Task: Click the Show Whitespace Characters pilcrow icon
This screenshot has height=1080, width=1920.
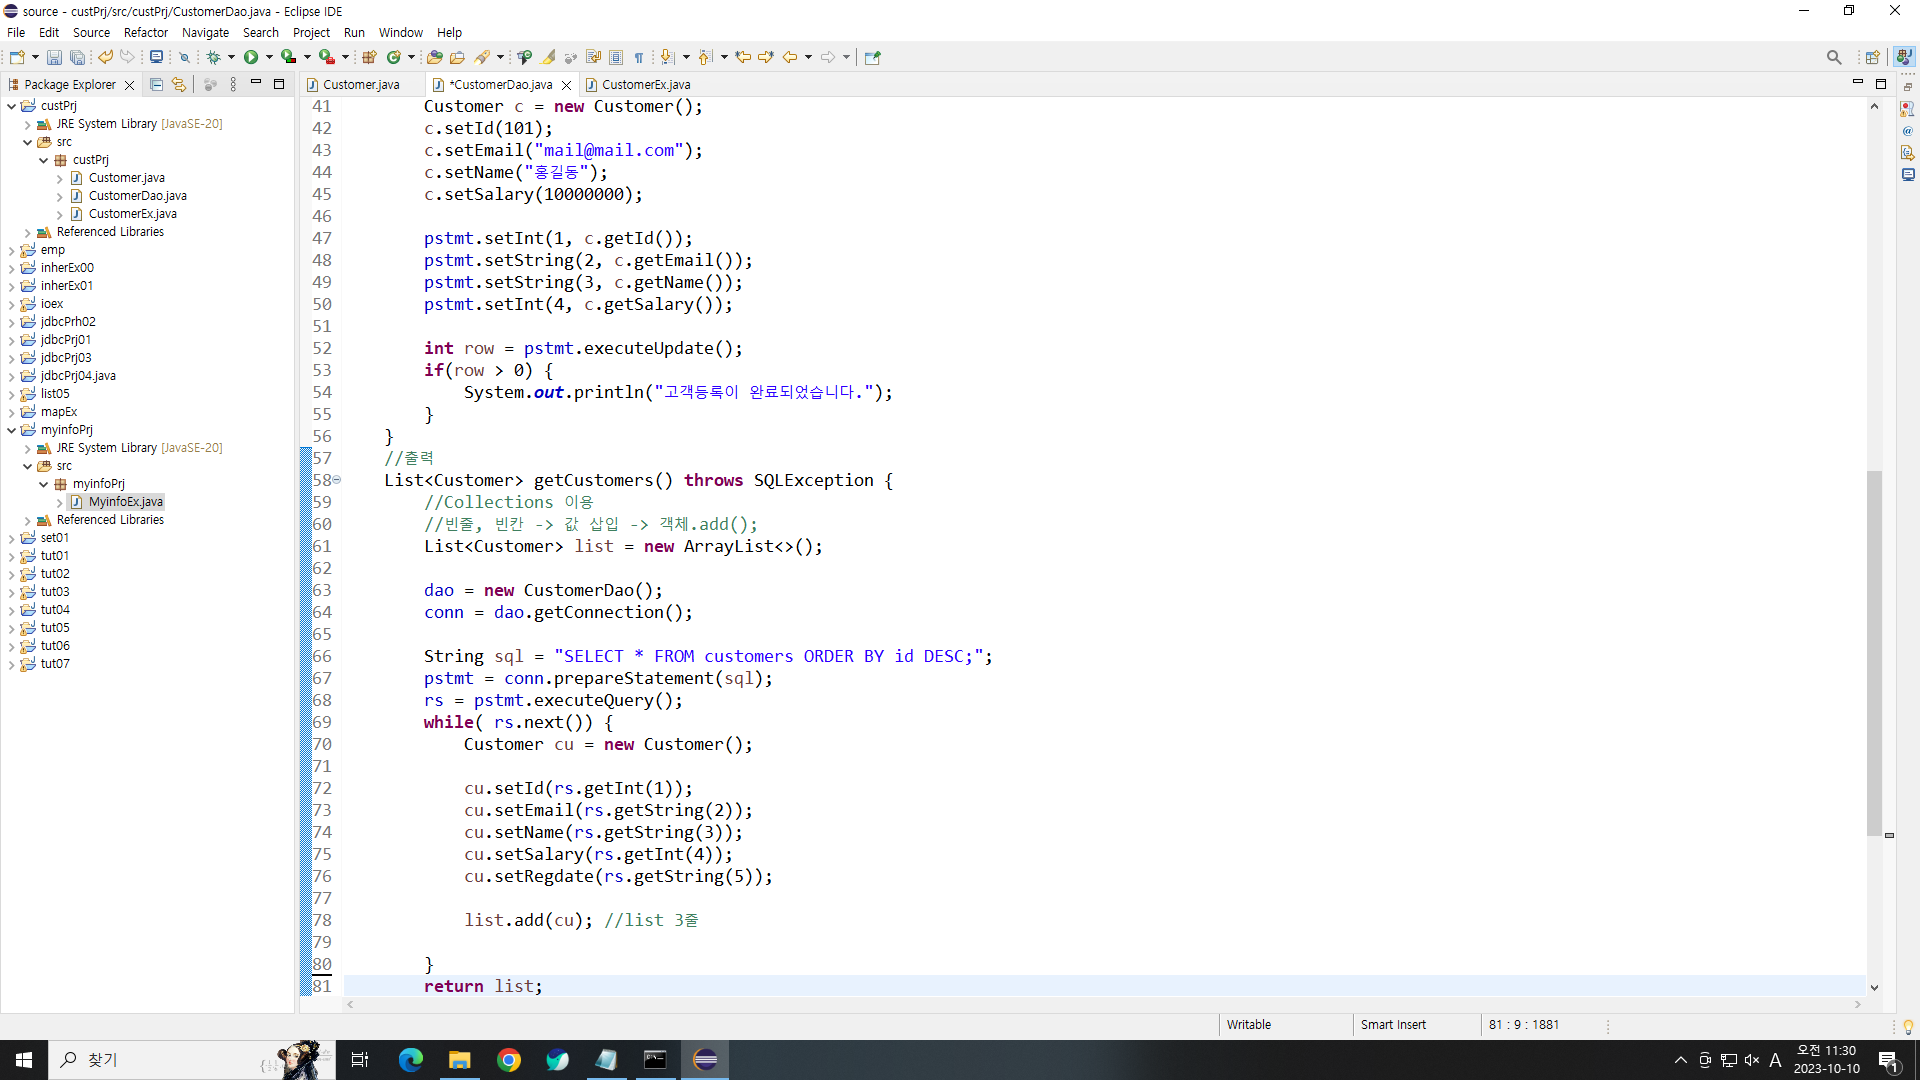Action: click(639, 58)
